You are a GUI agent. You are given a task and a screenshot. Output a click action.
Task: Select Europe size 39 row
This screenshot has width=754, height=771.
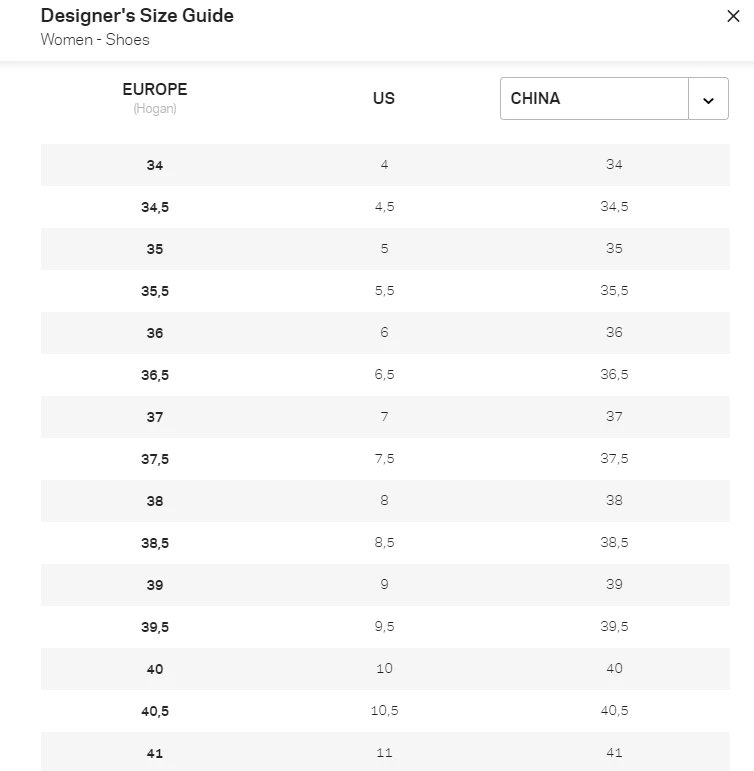click(x=155, y=585)
